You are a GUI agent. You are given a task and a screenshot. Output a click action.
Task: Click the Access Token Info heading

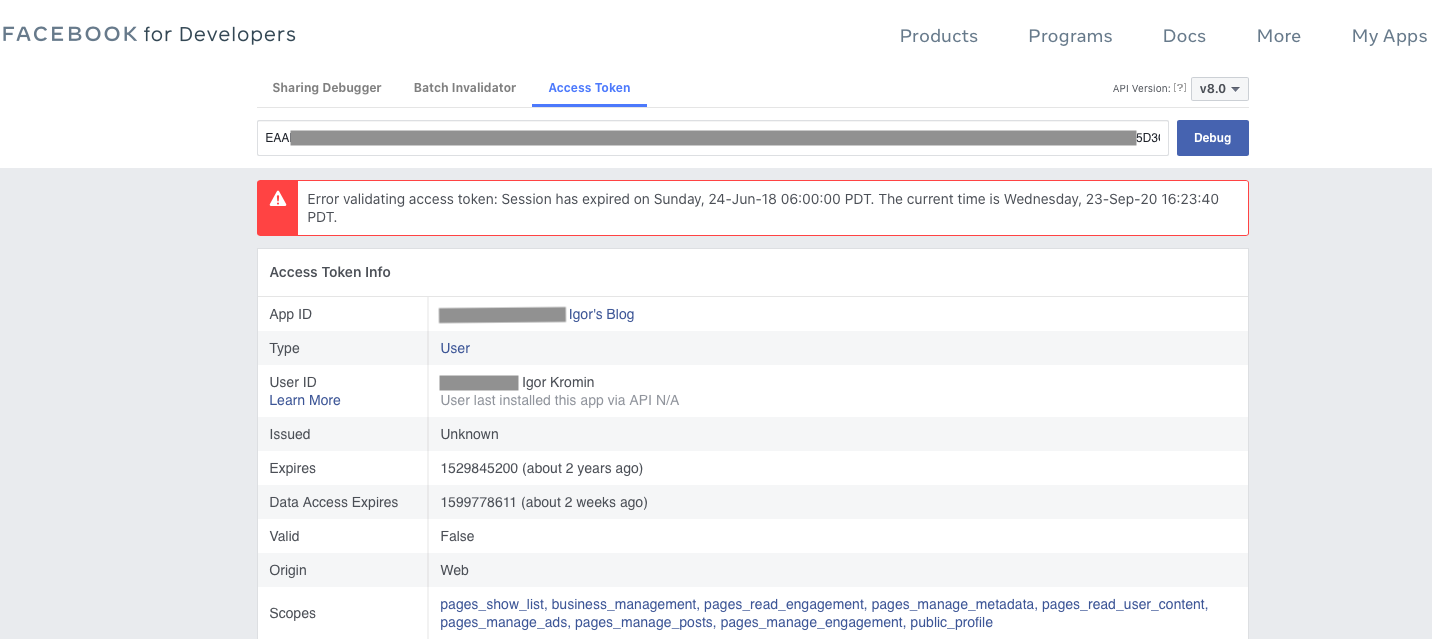(x=330, y=272)
